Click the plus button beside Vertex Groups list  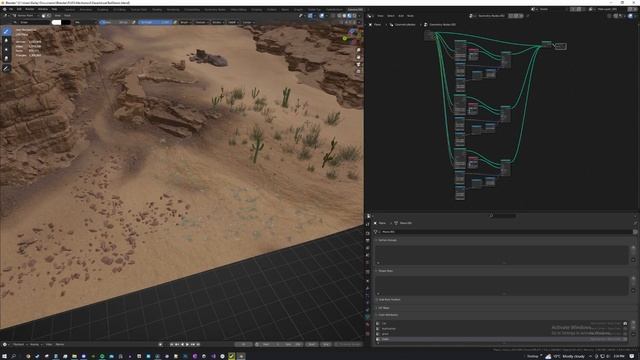coord(633,248)
